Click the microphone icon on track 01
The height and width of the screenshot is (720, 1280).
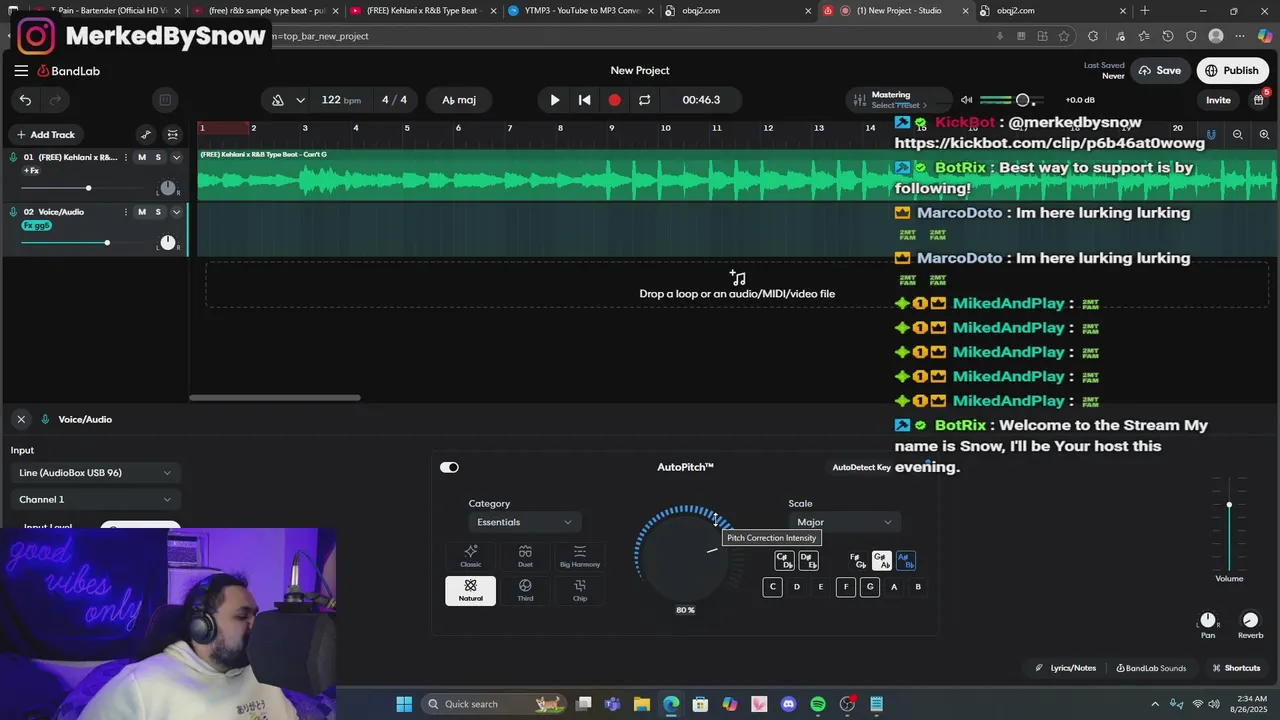click(x=14, y=157)
